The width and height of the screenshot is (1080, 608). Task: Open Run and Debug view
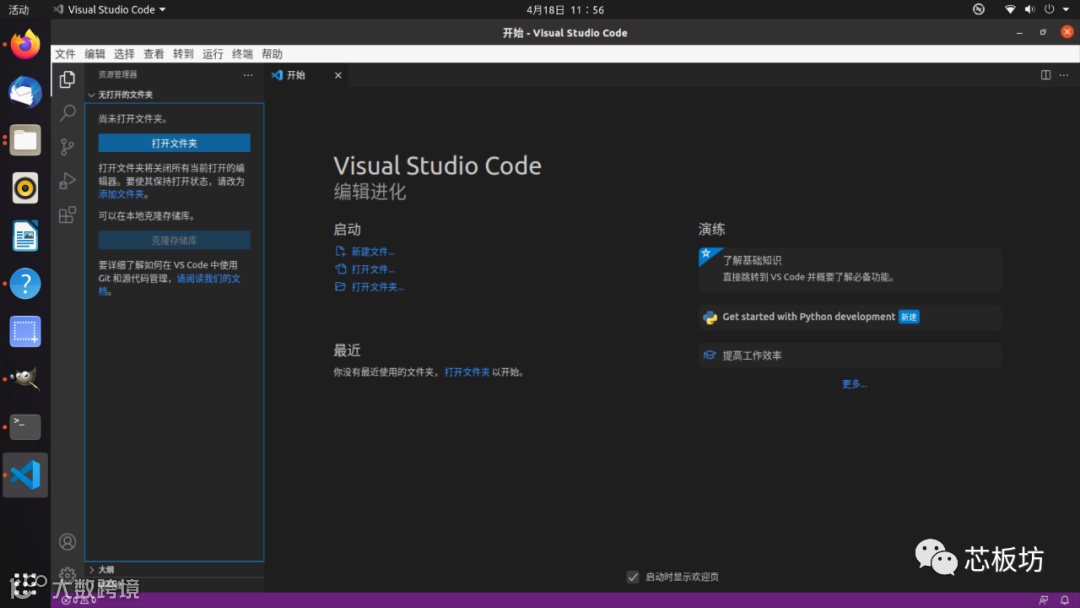[67, 180]
